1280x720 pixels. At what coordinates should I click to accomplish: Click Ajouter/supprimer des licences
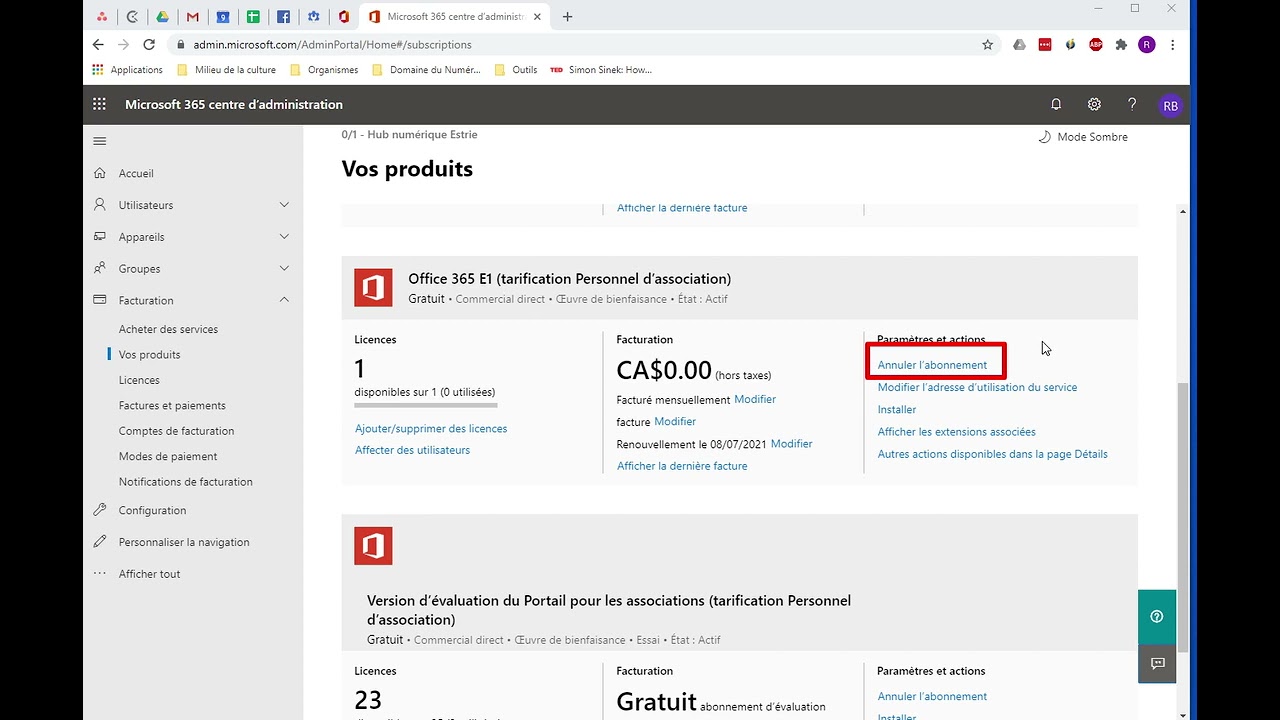coord(431,428)
